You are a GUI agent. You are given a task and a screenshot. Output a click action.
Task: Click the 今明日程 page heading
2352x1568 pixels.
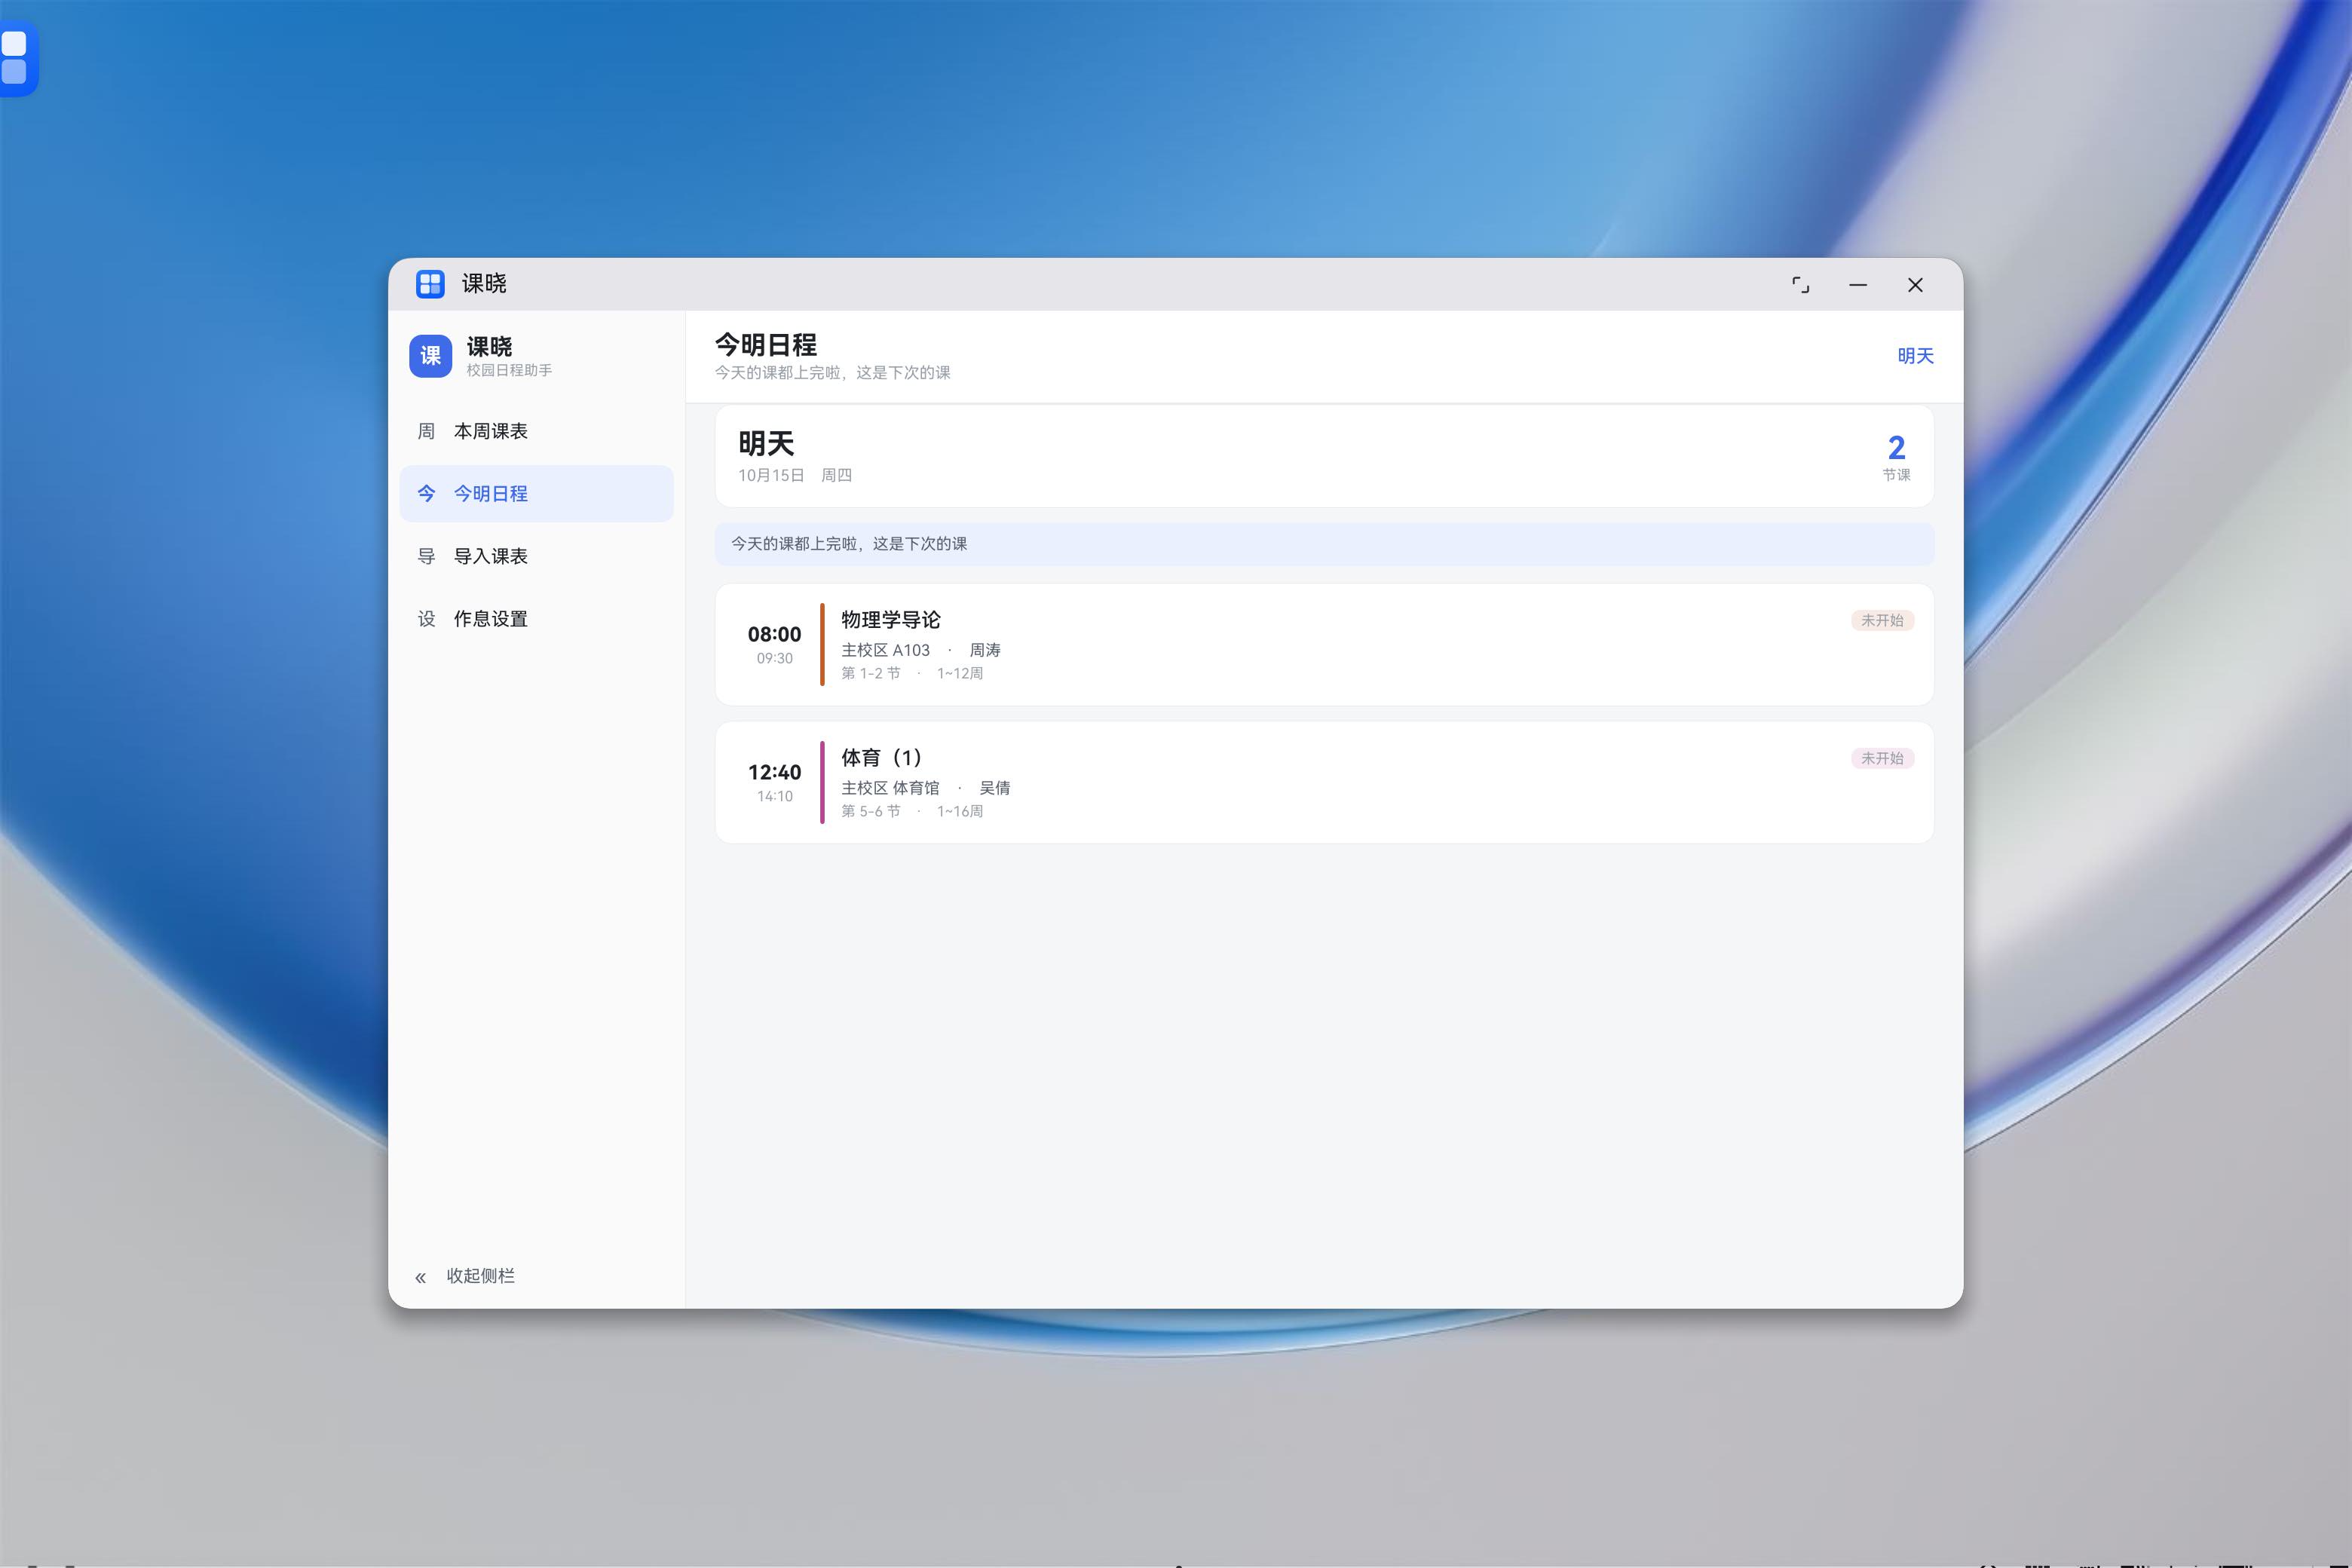[x=765, y=345]
